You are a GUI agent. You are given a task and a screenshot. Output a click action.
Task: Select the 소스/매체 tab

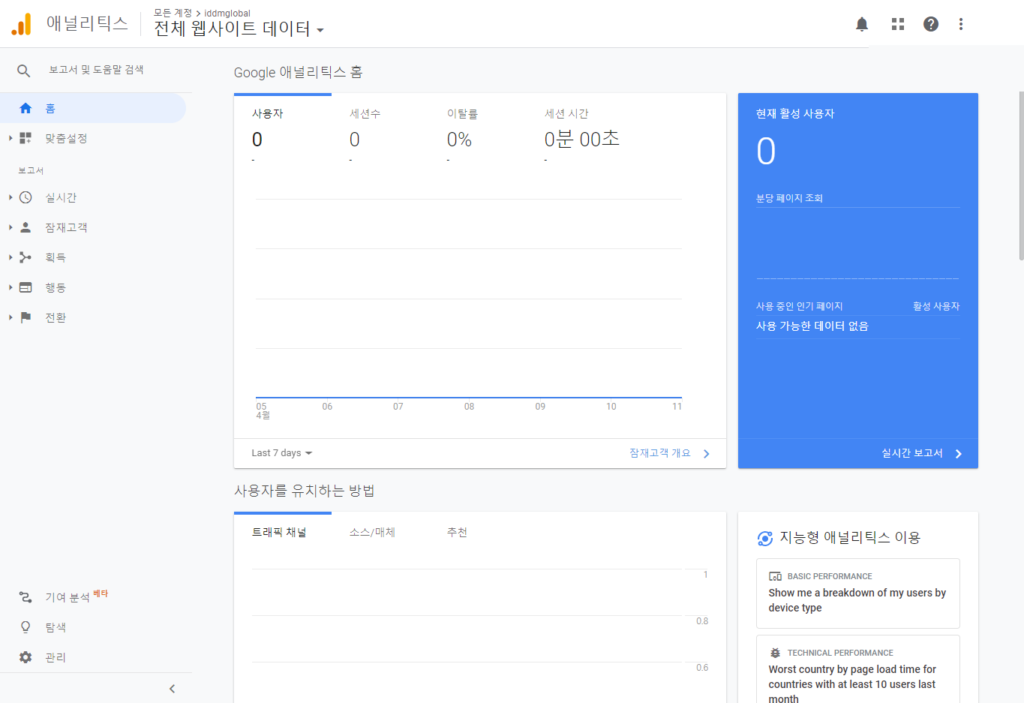coord(372,532)
